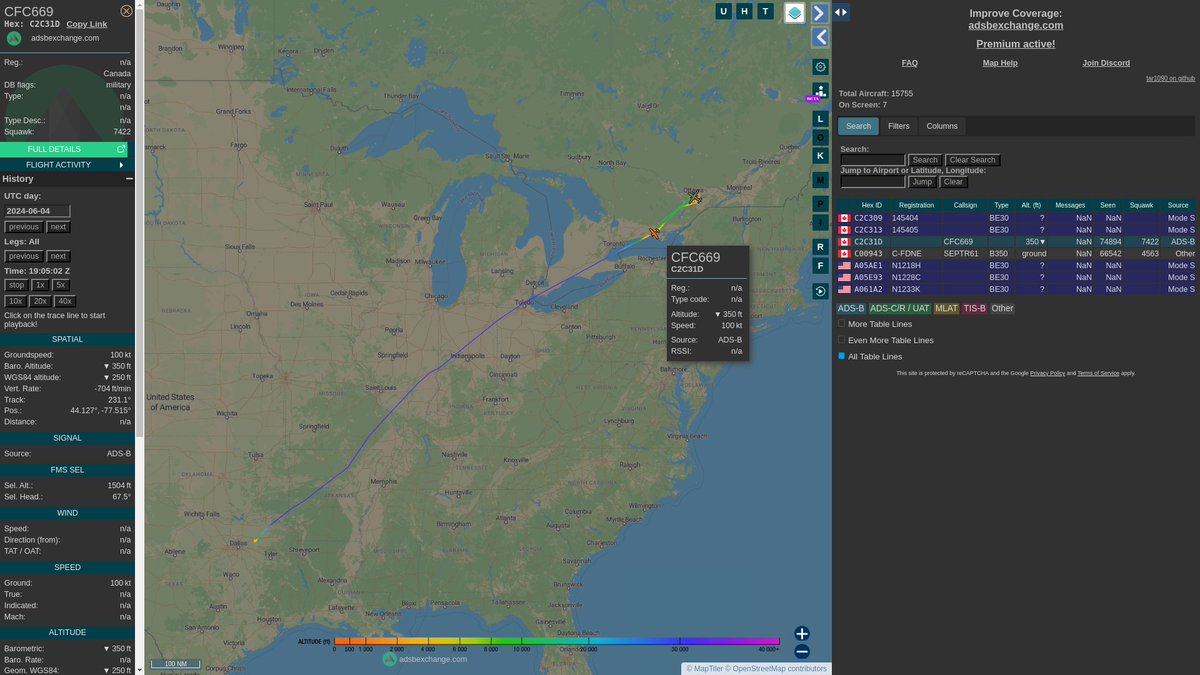The width and height of the screenshot is (1200, 675).
Task: Switch to the Filters tab
Action: (899, 126)
